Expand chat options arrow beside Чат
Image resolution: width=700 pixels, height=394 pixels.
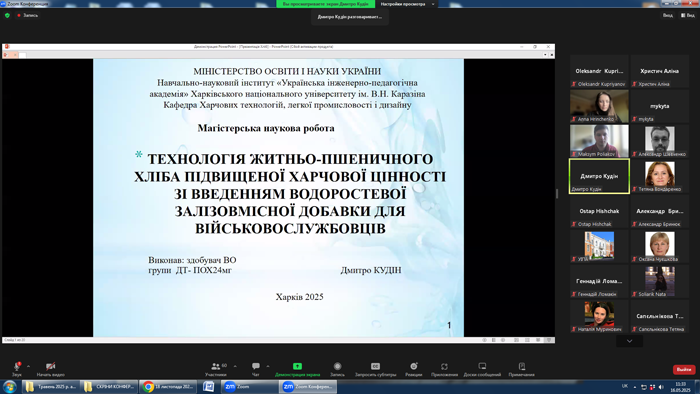pyautogui.click(x=268, y=366)
